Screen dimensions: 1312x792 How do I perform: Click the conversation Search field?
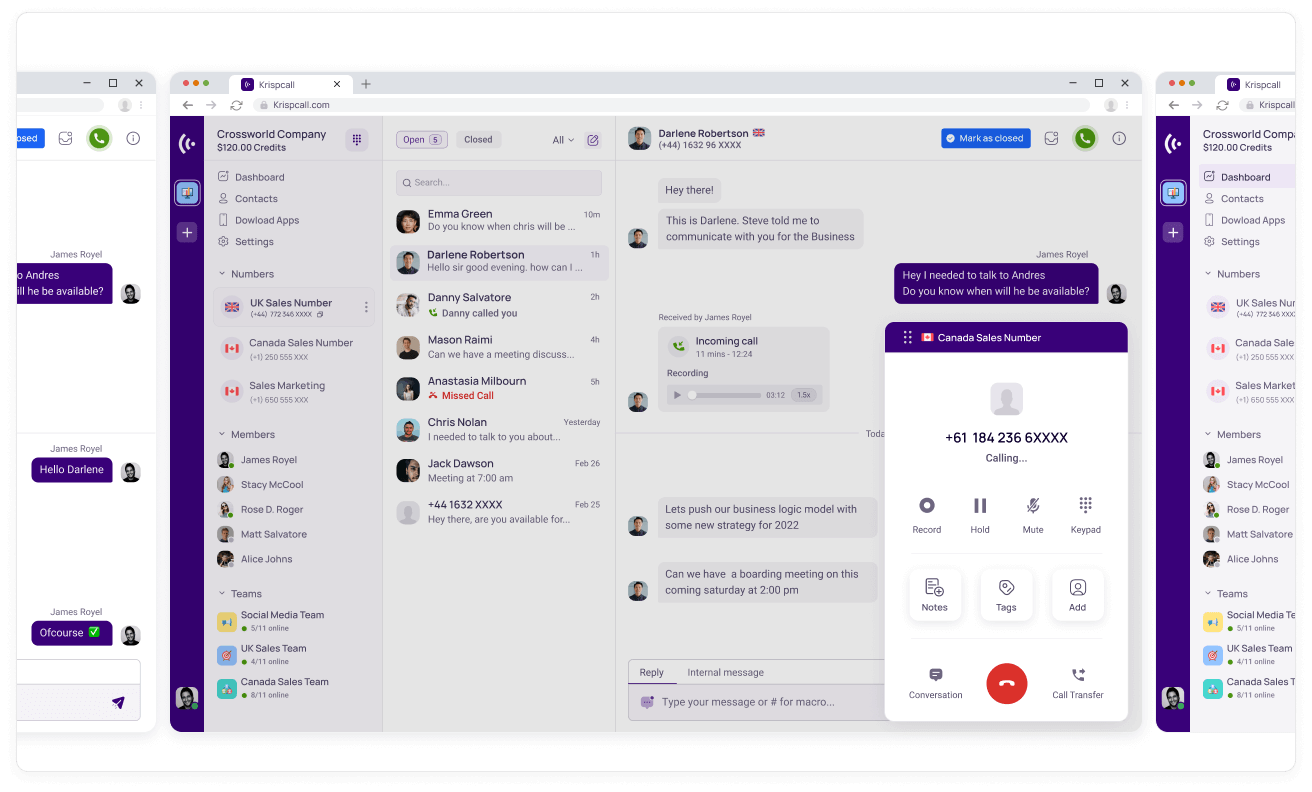tap(499, 183)
